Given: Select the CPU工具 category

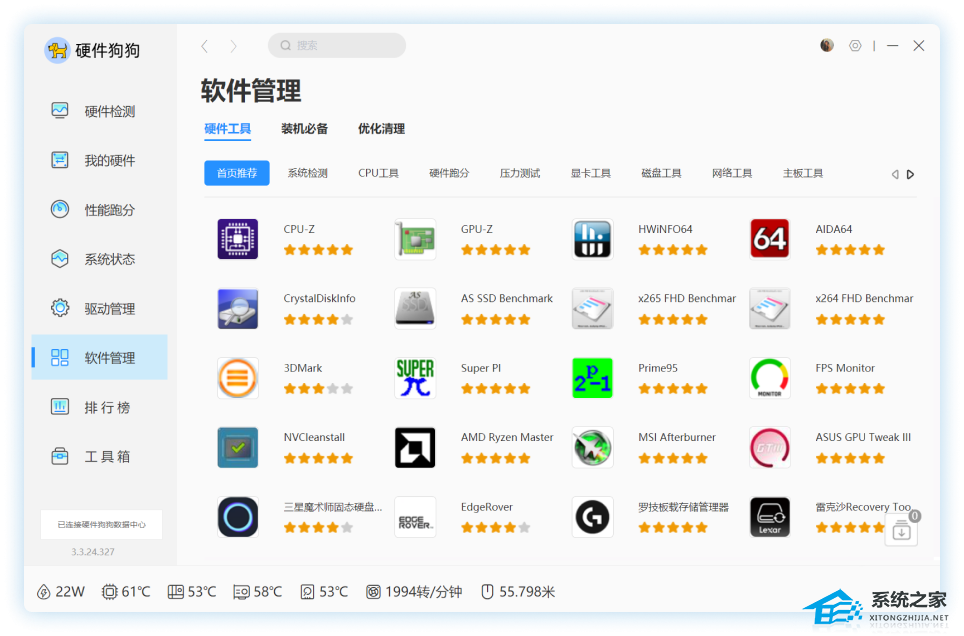Looking at the screenshot, I should click(378, 173).
